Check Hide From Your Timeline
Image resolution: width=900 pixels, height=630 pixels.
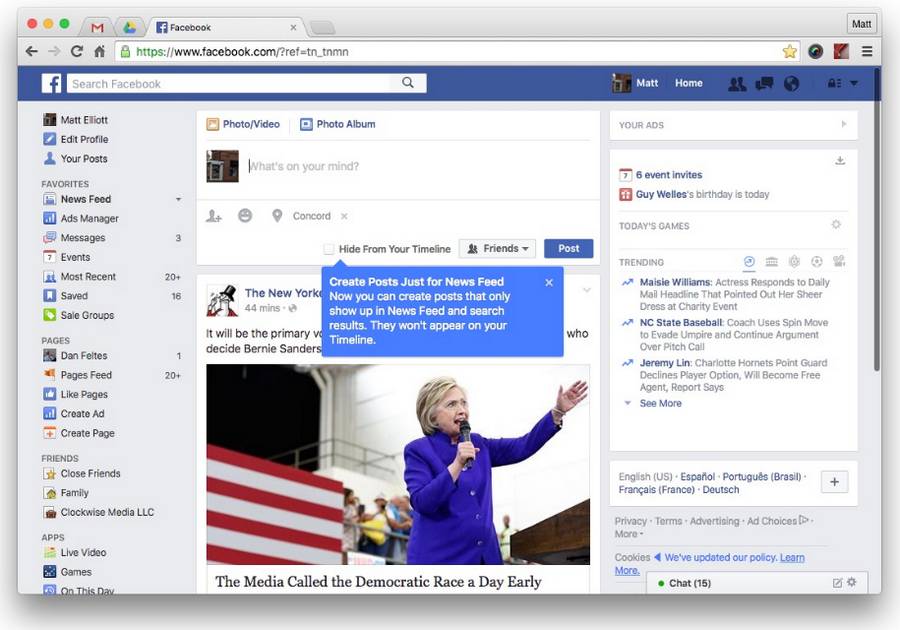[327, 247]
